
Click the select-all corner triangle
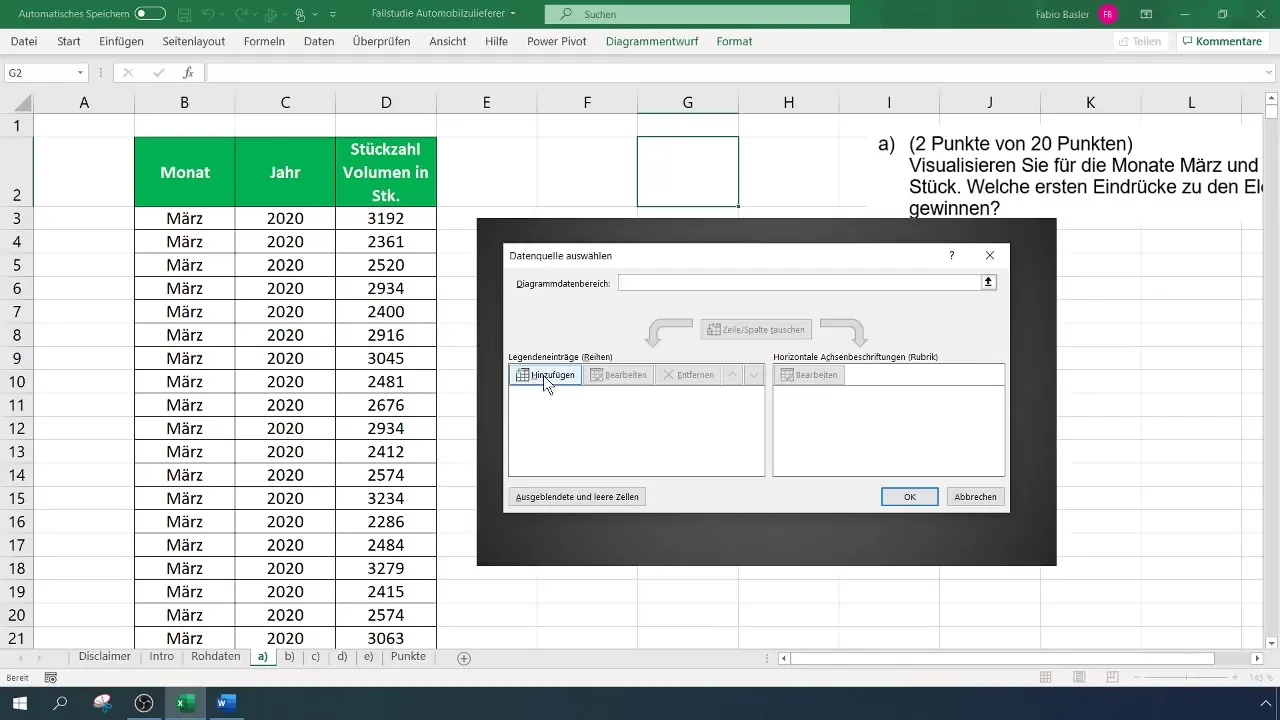21,103
